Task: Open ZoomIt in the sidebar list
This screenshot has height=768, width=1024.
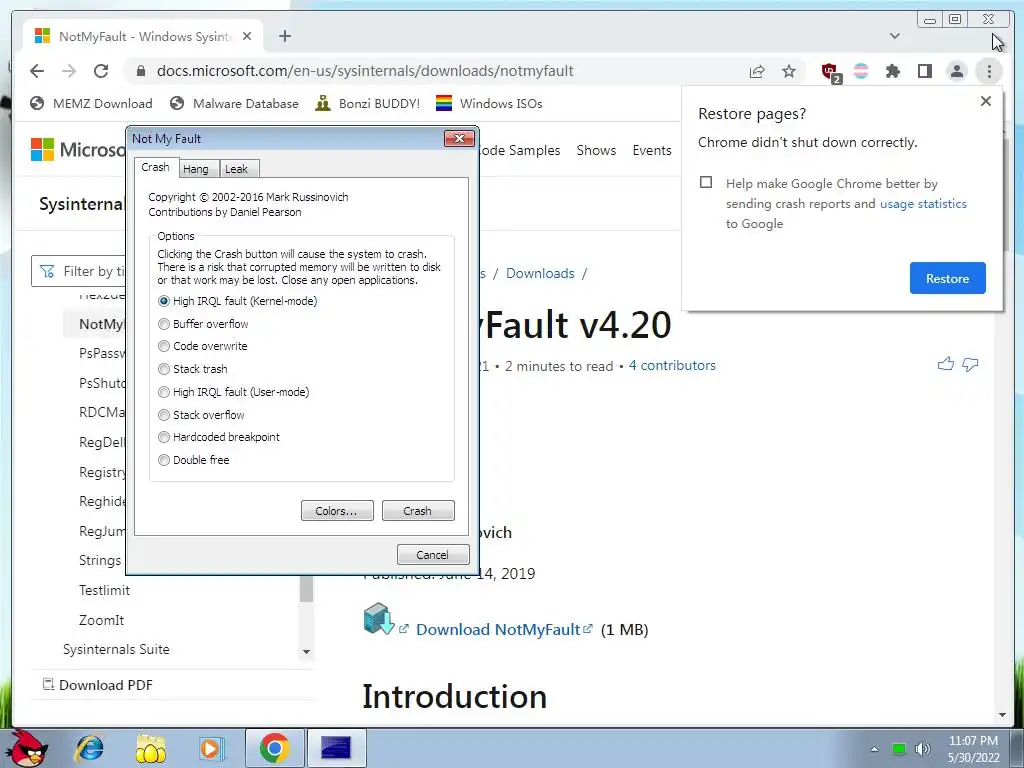Action: click(101, 620)
